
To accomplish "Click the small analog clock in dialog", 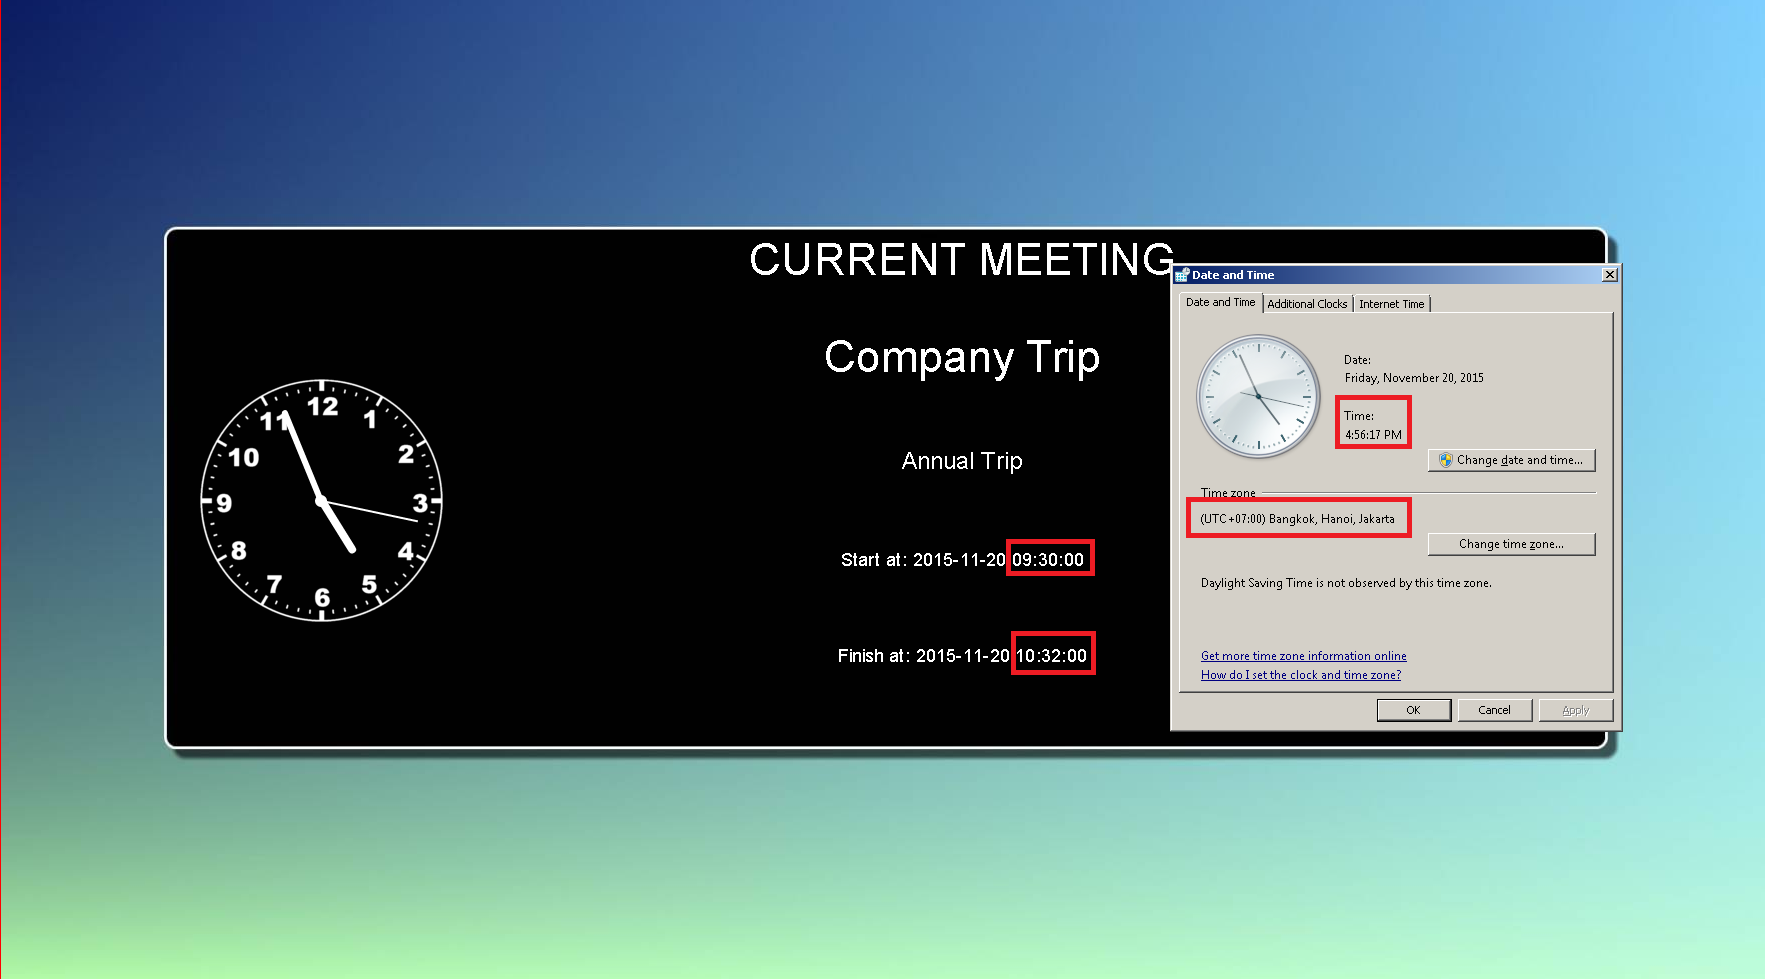I will tap(1258, 397).
